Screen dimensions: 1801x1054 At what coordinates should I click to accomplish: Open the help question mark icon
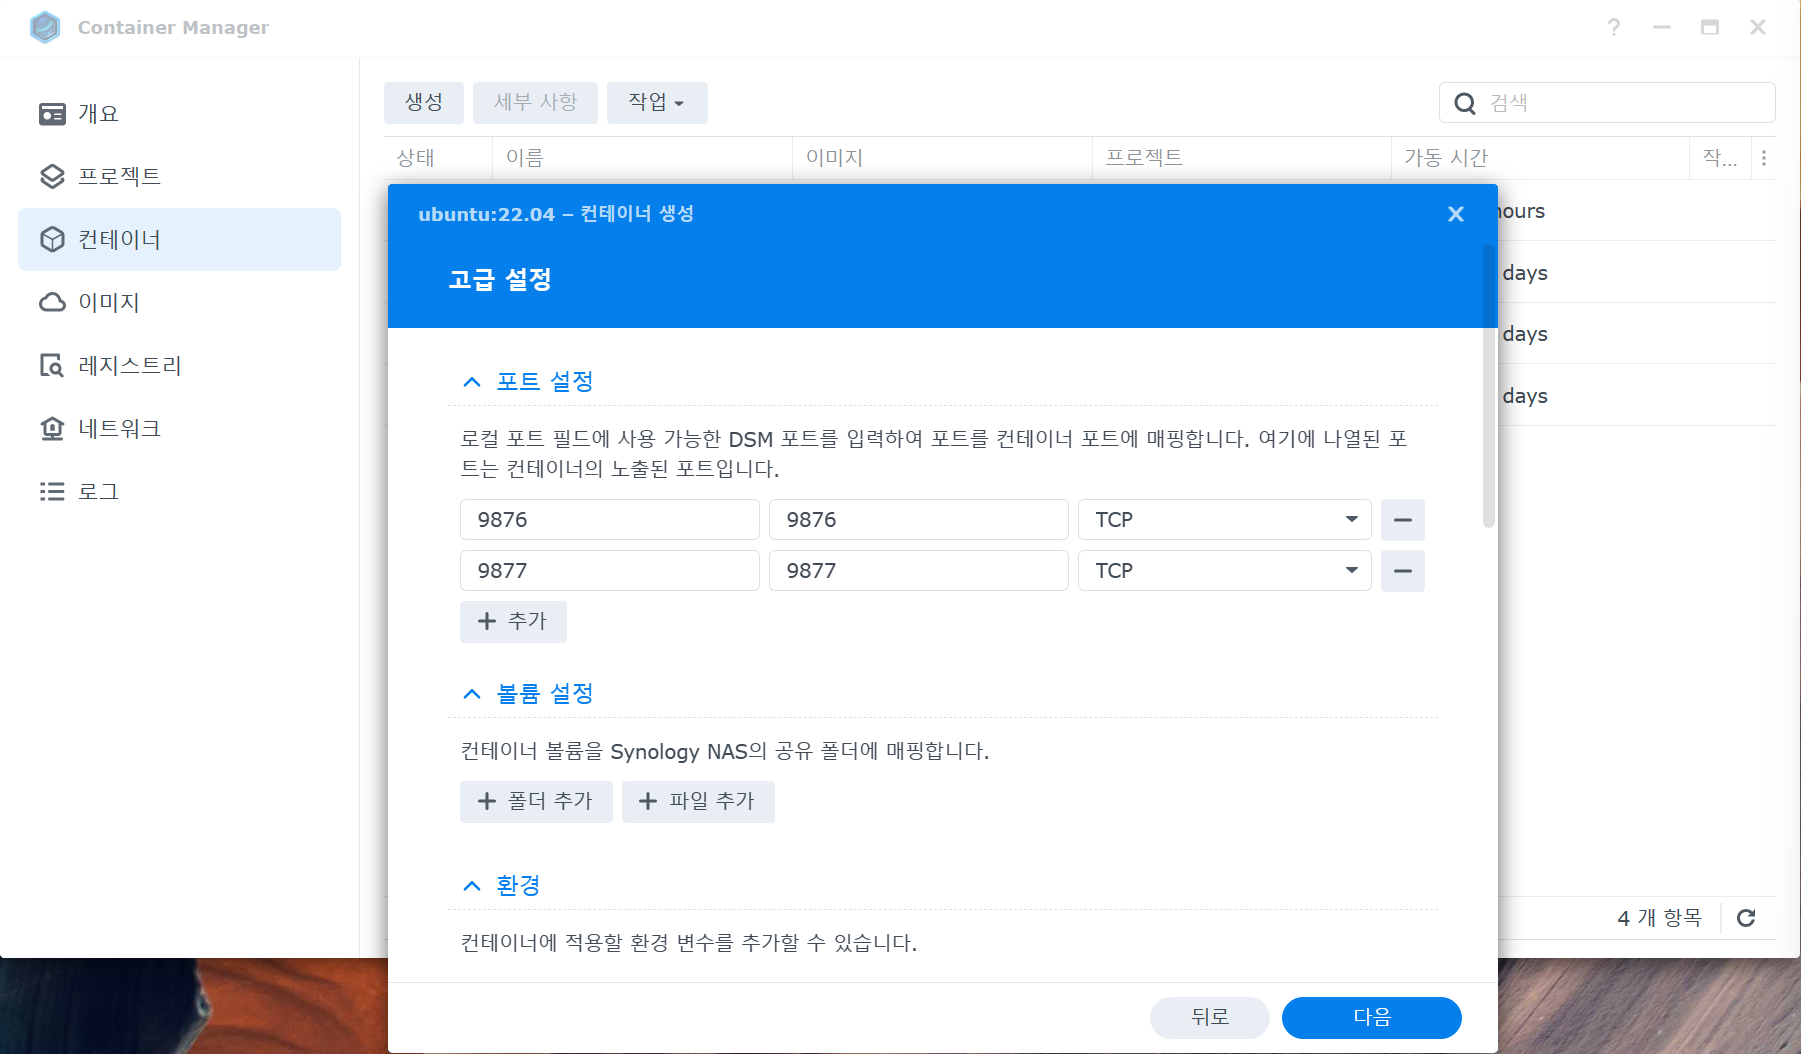coord(1613,27)
